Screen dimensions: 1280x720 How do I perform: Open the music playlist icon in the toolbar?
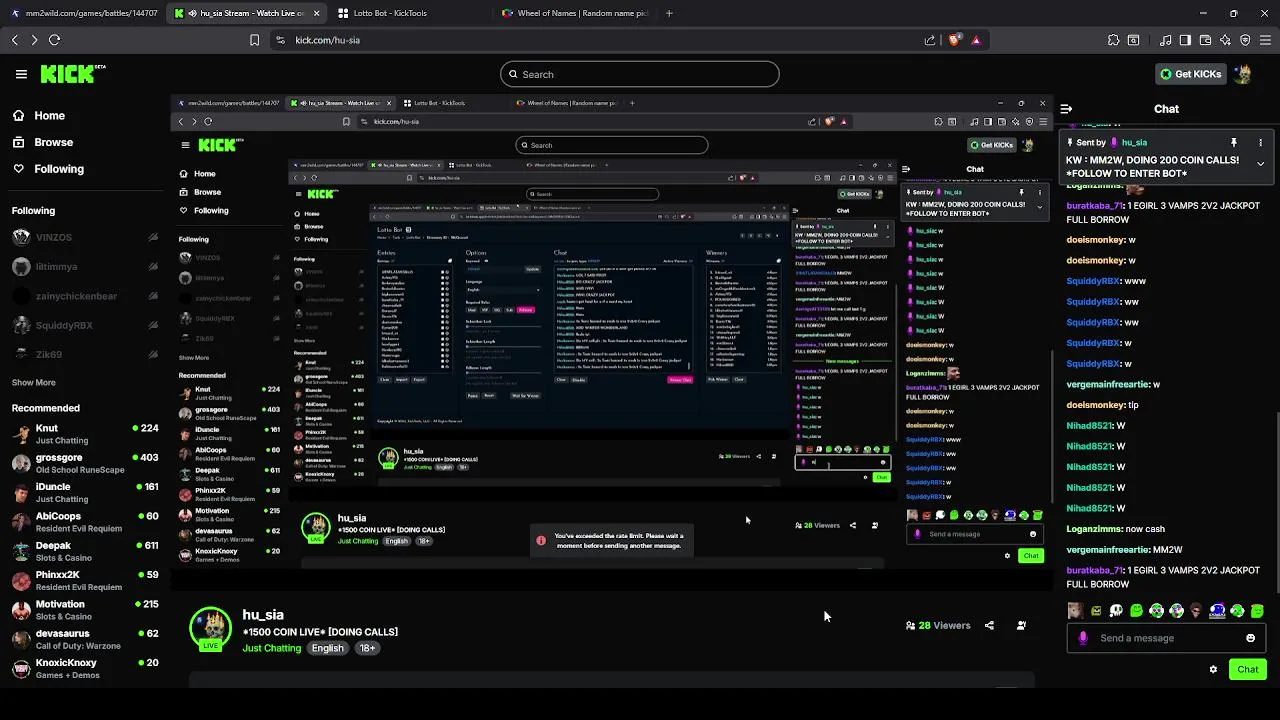pos(1165,40)
